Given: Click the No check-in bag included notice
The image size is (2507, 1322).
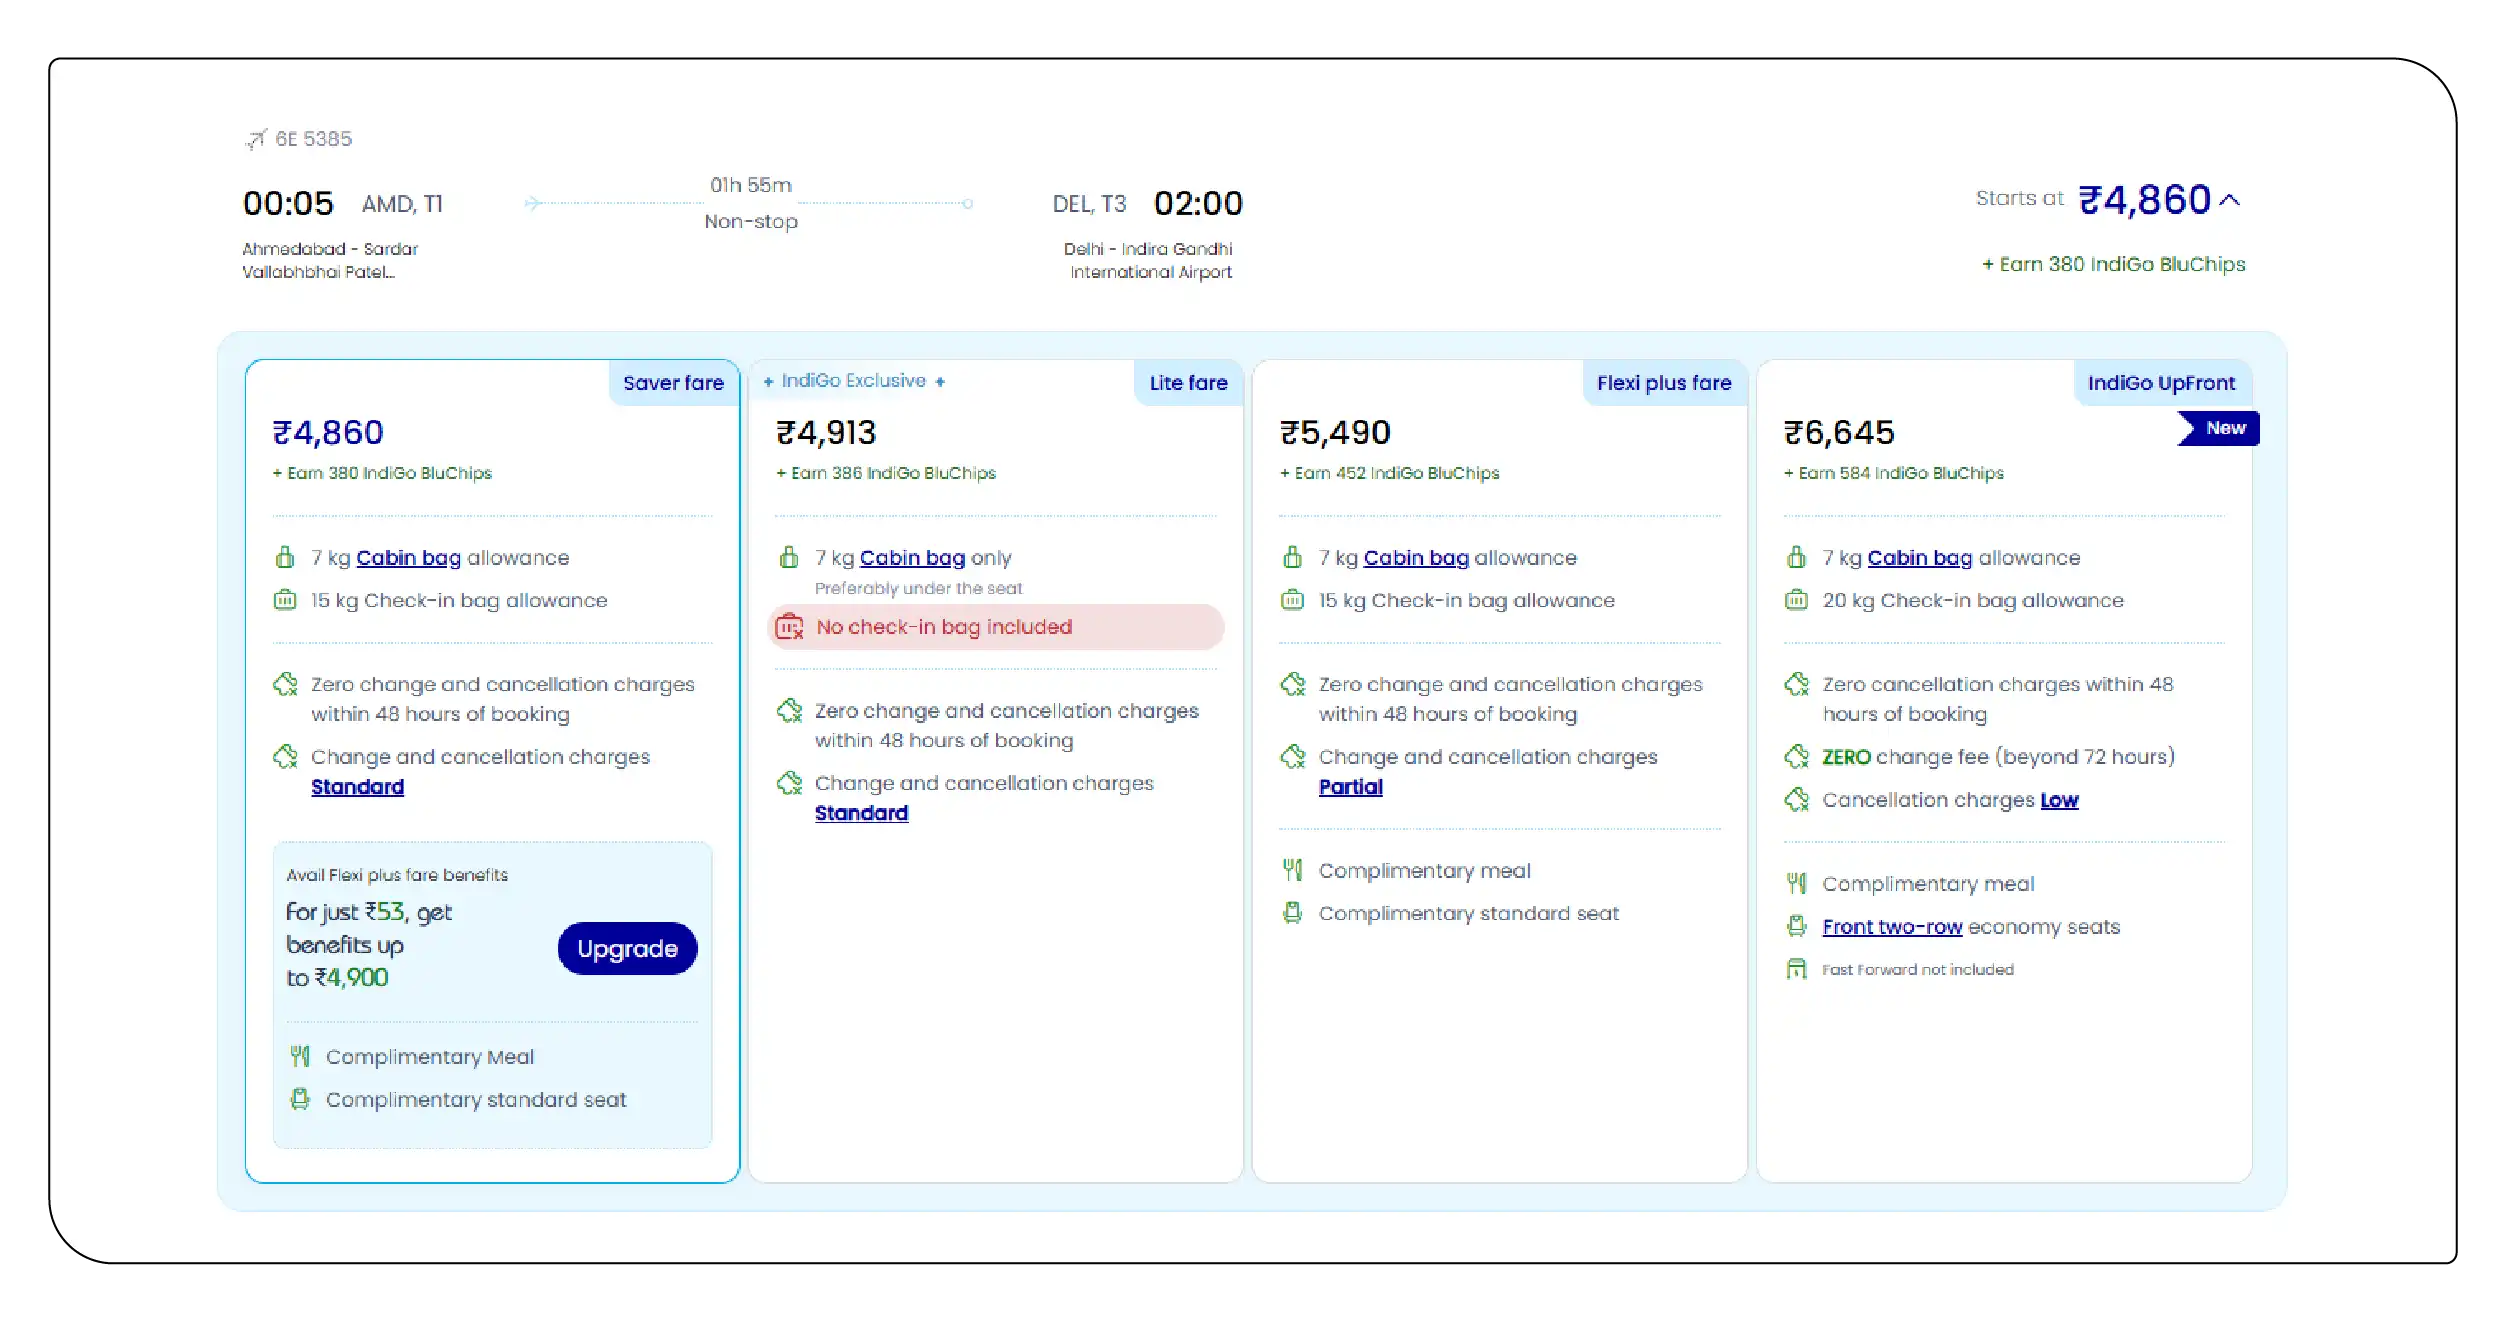Looking at the screenshot, I should coord(996,627).
